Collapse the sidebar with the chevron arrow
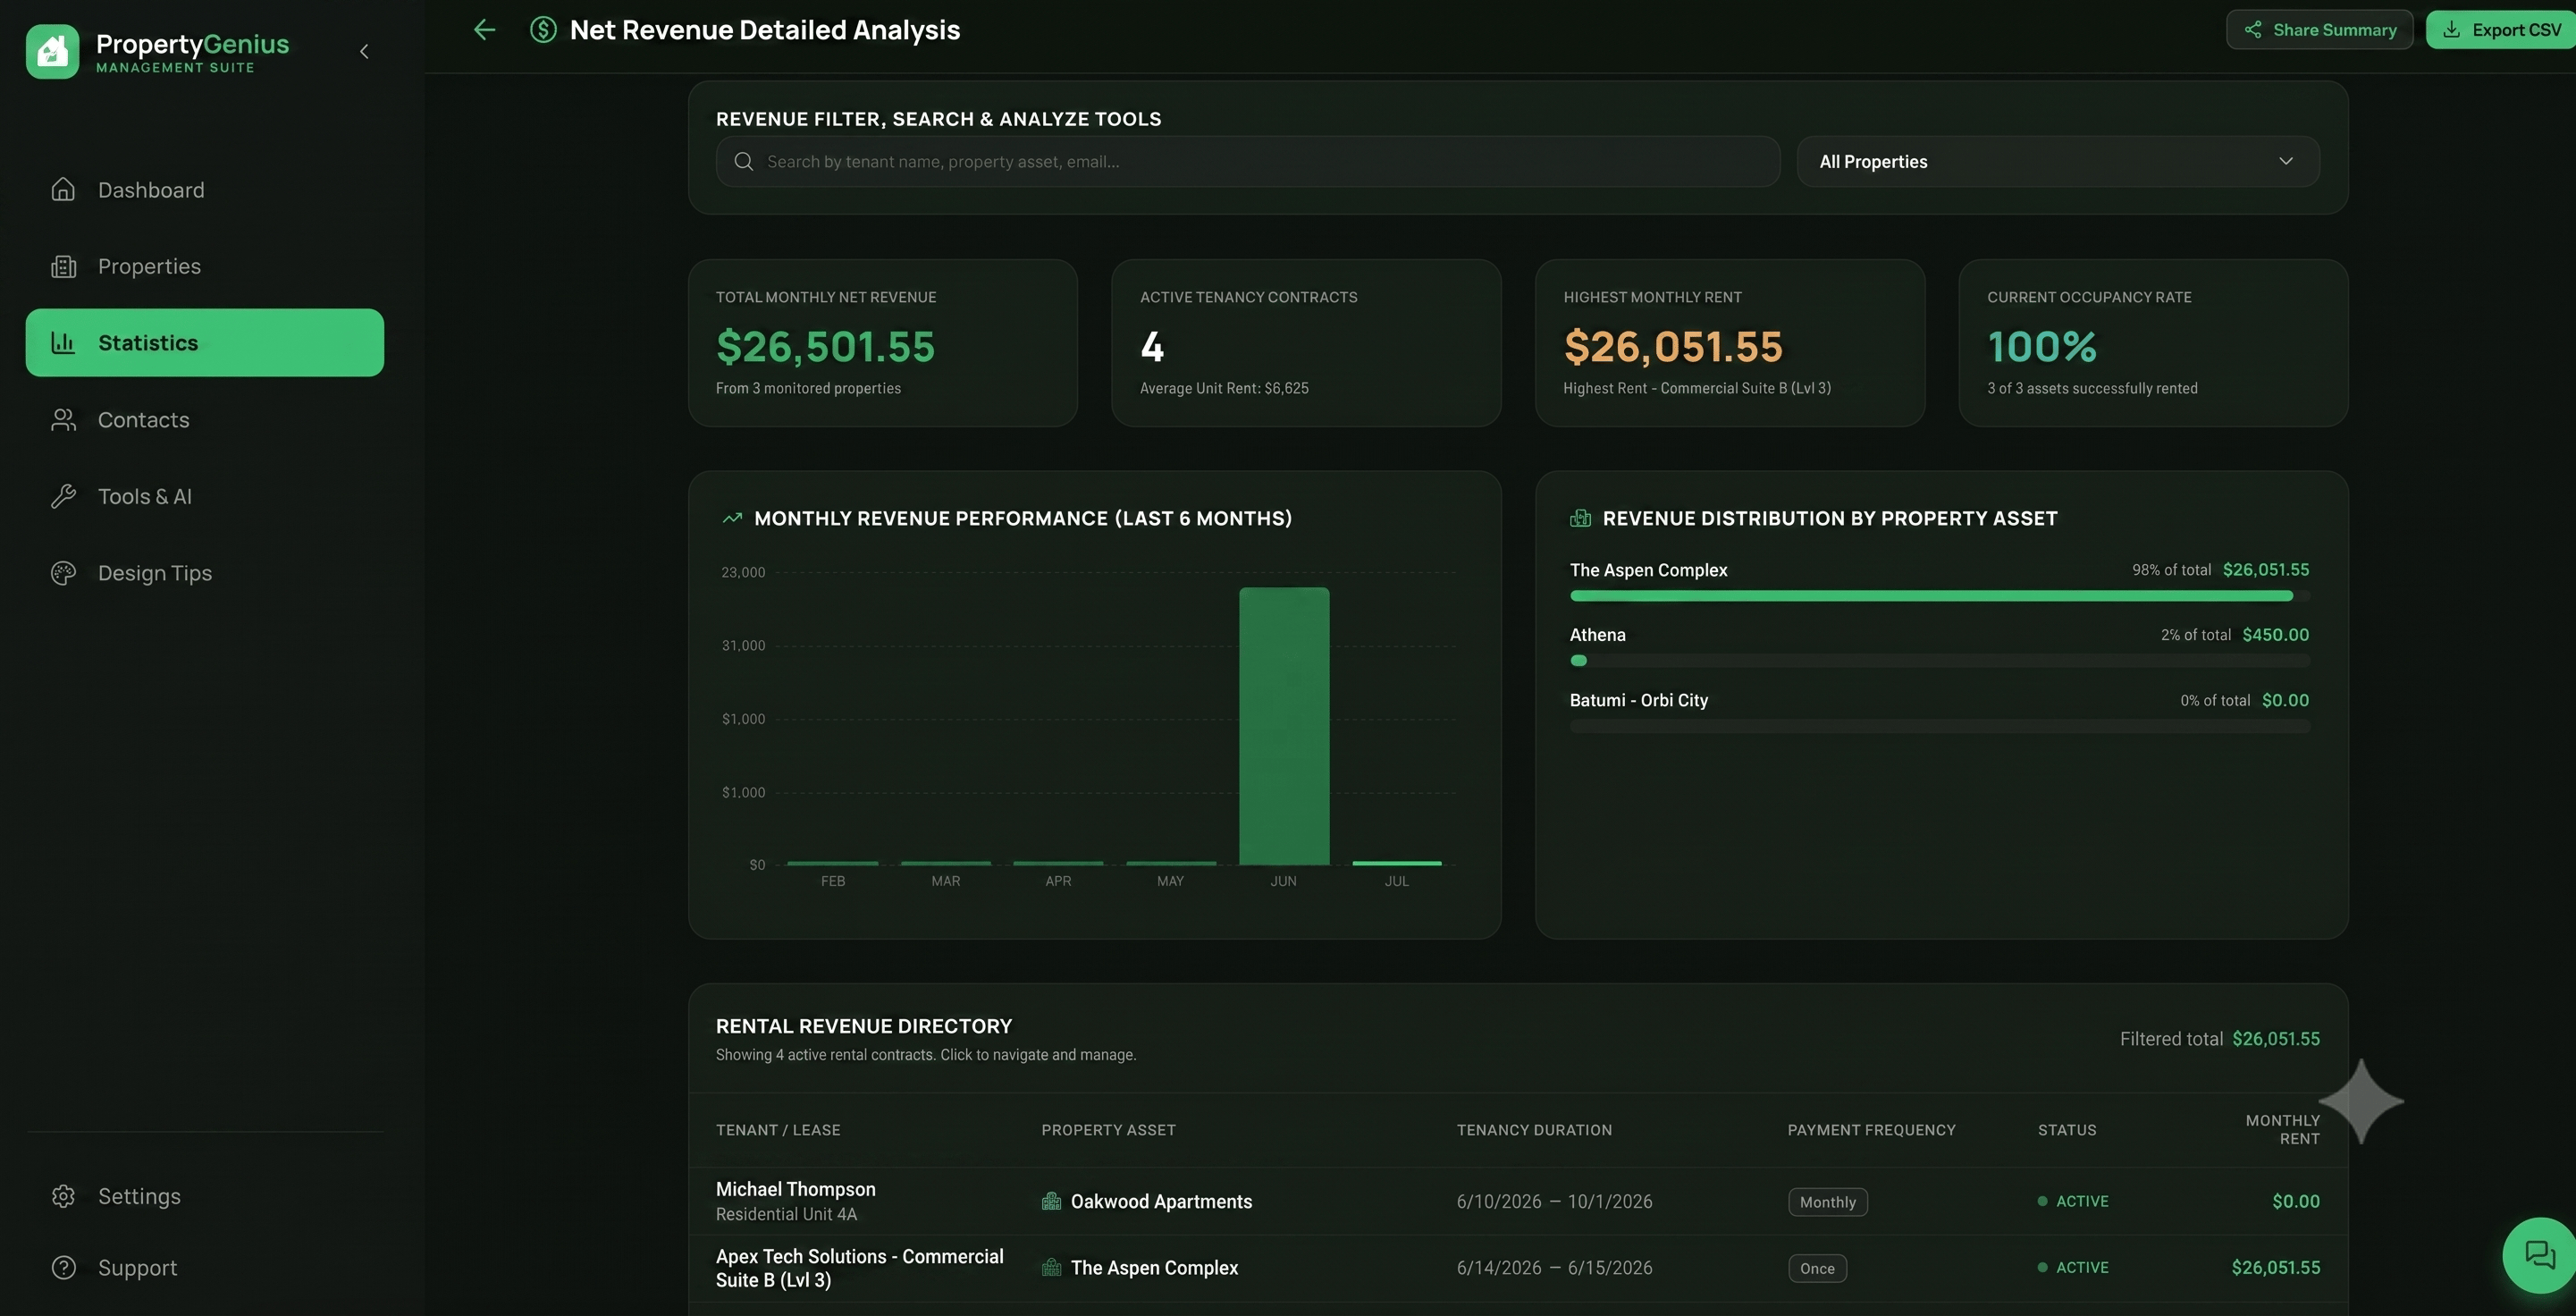The image size is (2576, 1316). pos(364,51)
